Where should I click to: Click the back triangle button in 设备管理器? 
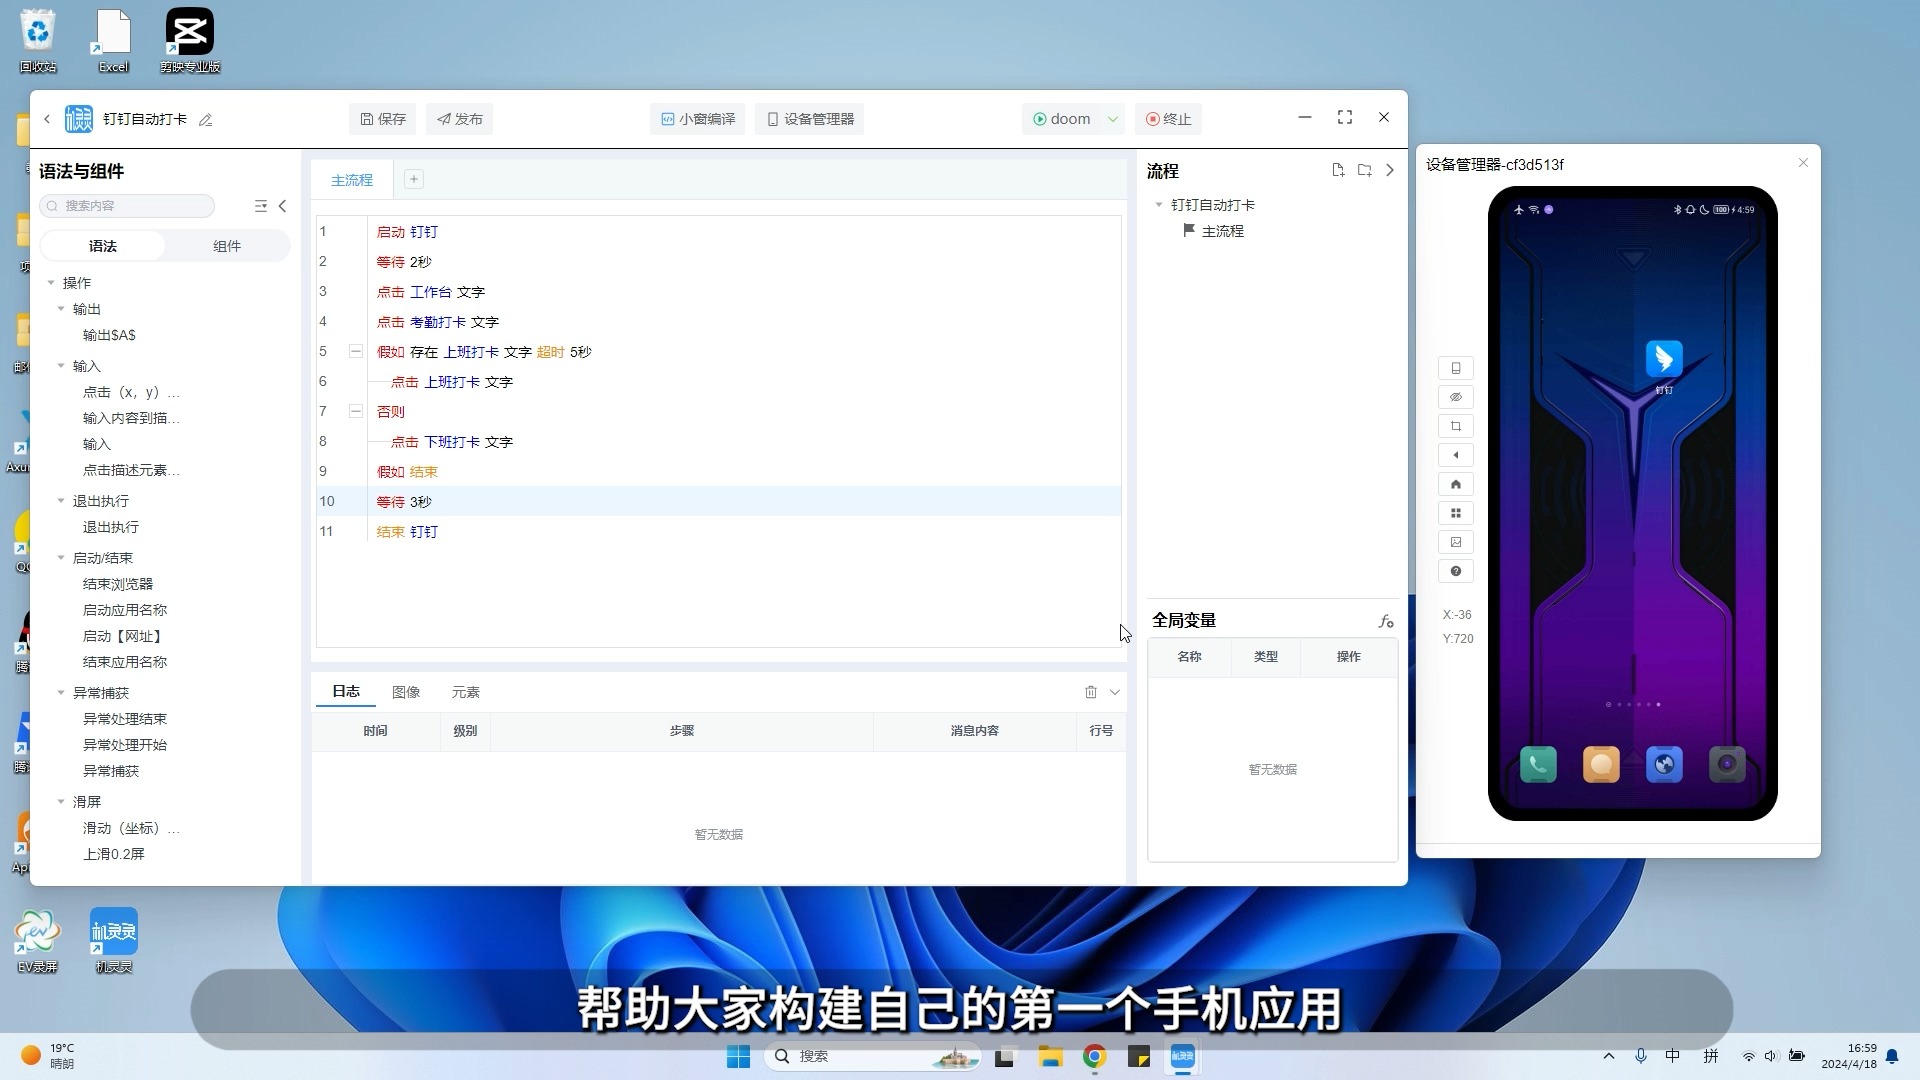click(x=1456, y=455)
